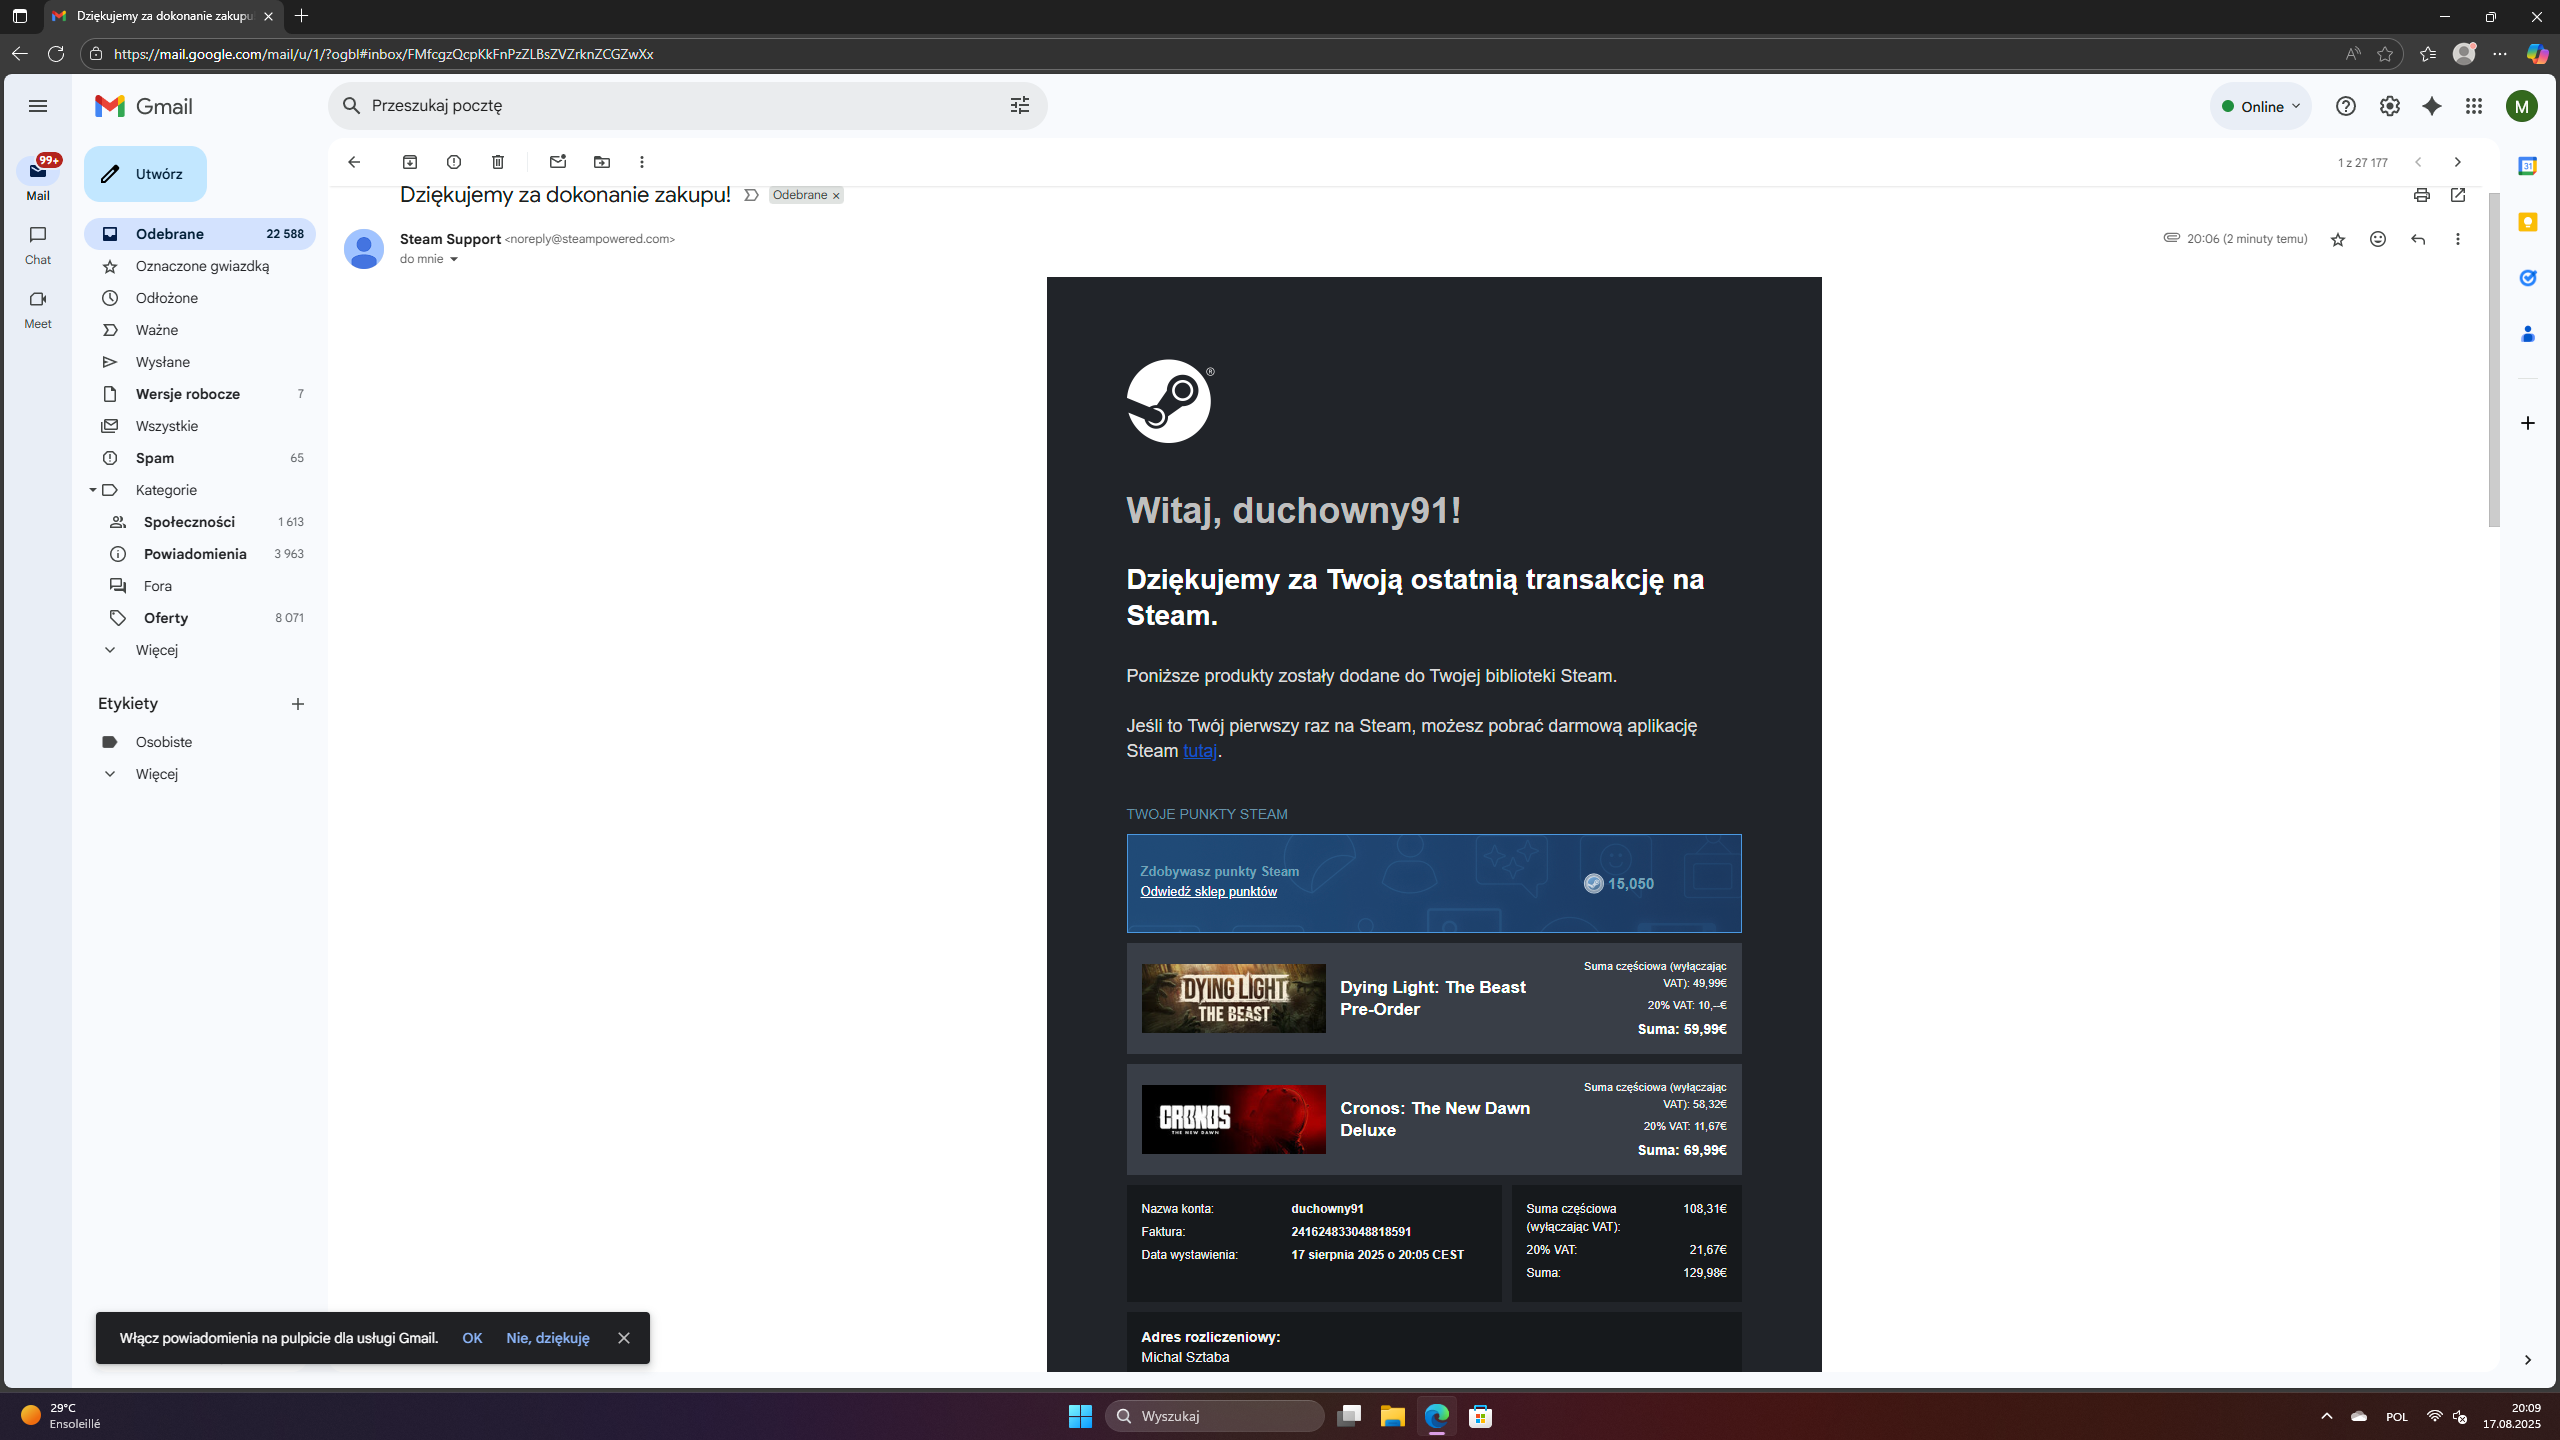Delete this email with trash icon
This screenshot has height=1440, width=2560.
point(498,162)
